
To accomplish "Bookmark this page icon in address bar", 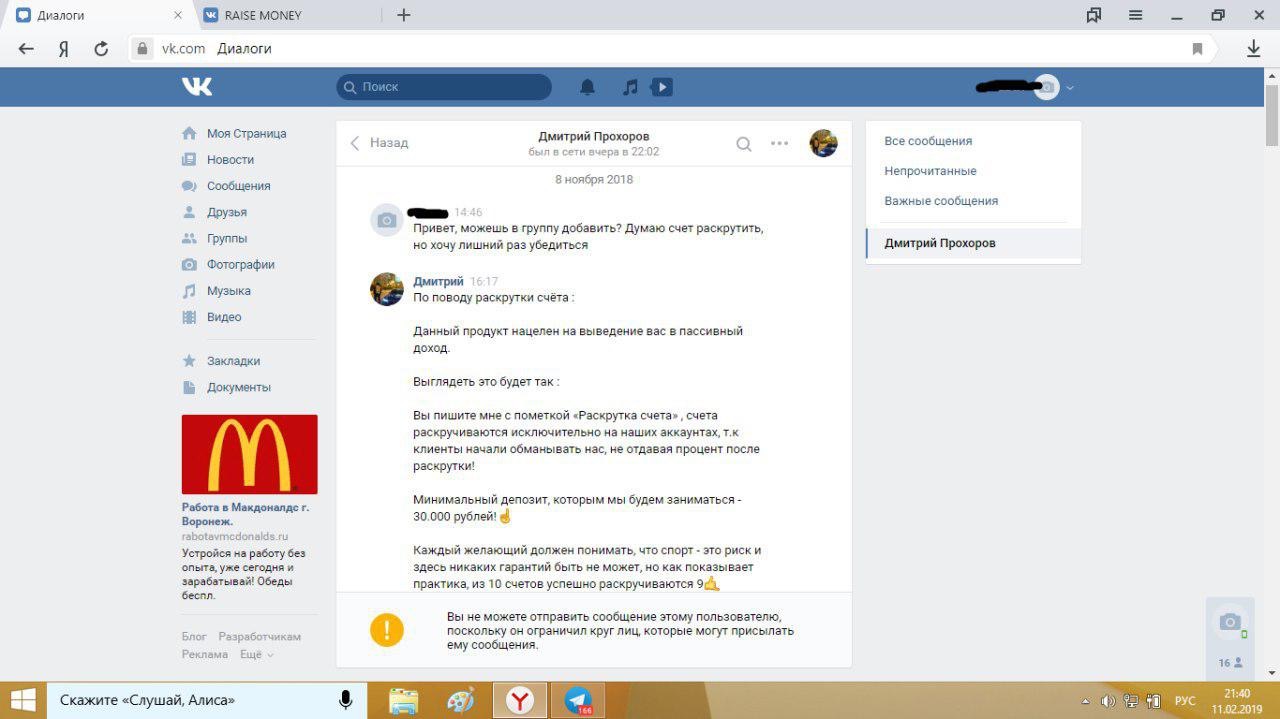I will click(x=1197, y=48).
